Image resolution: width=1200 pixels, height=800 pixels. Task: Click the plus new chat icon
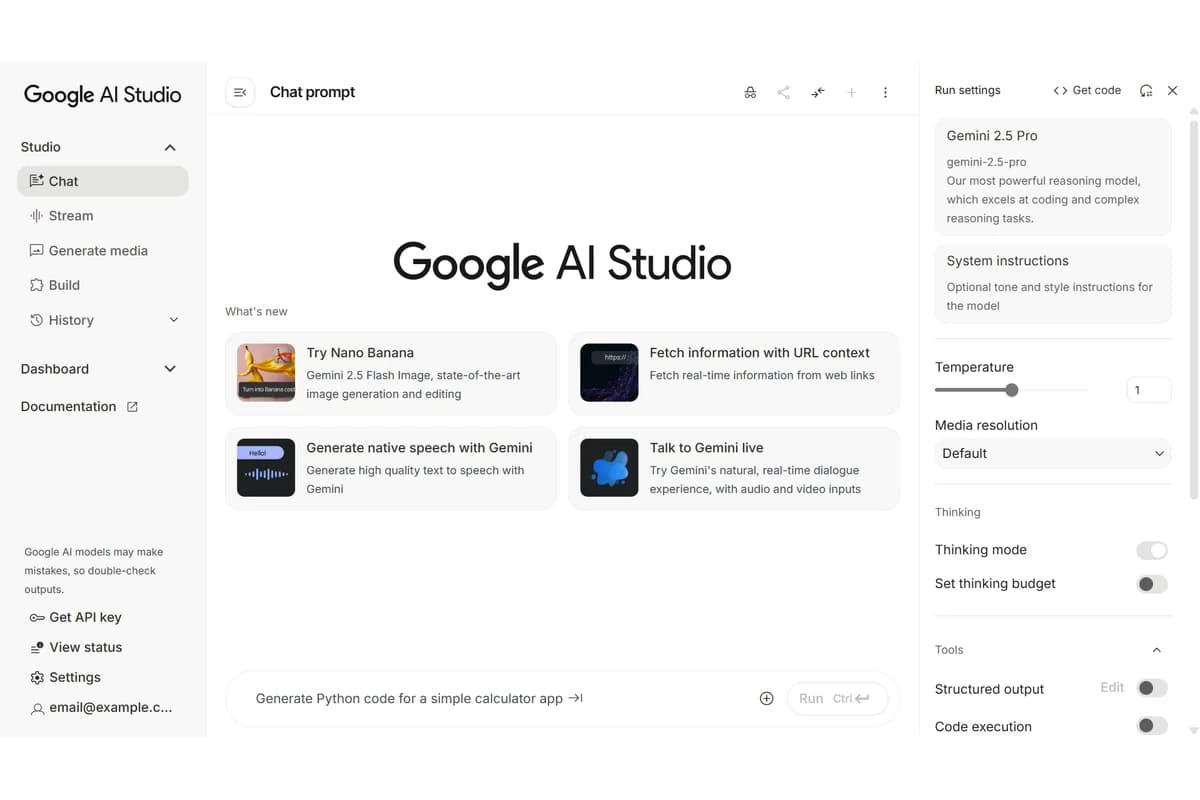pos(852,92)
